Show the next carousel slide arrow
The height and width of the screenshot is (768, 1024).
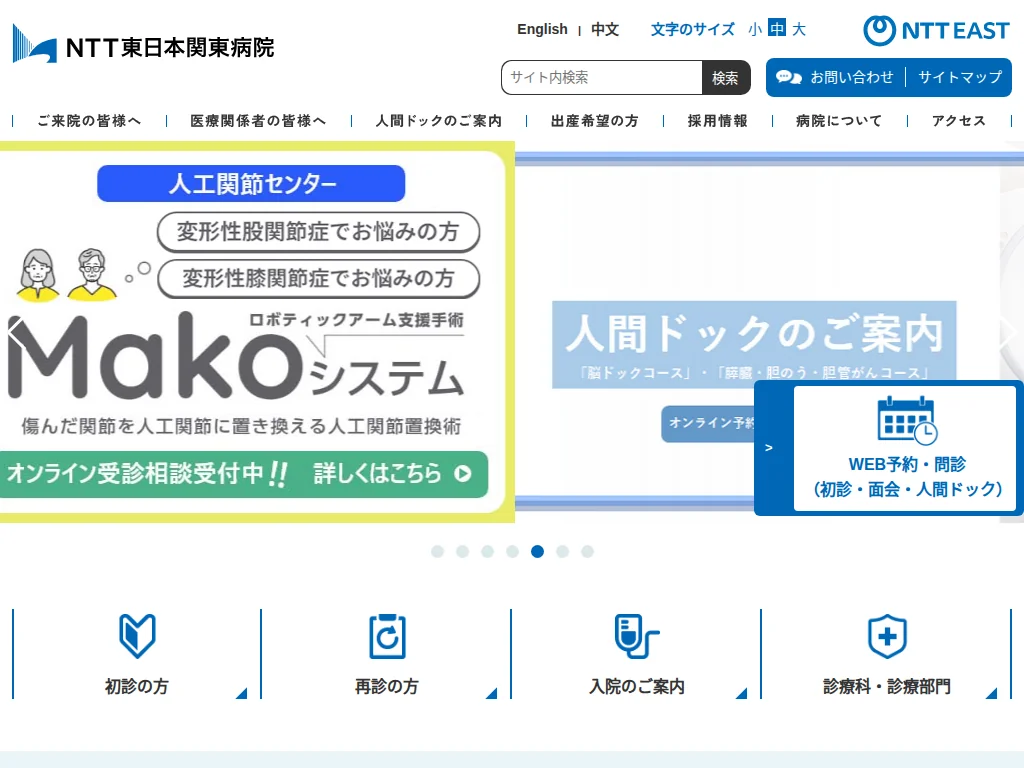pyautogui.click(x=1009, y=332)
